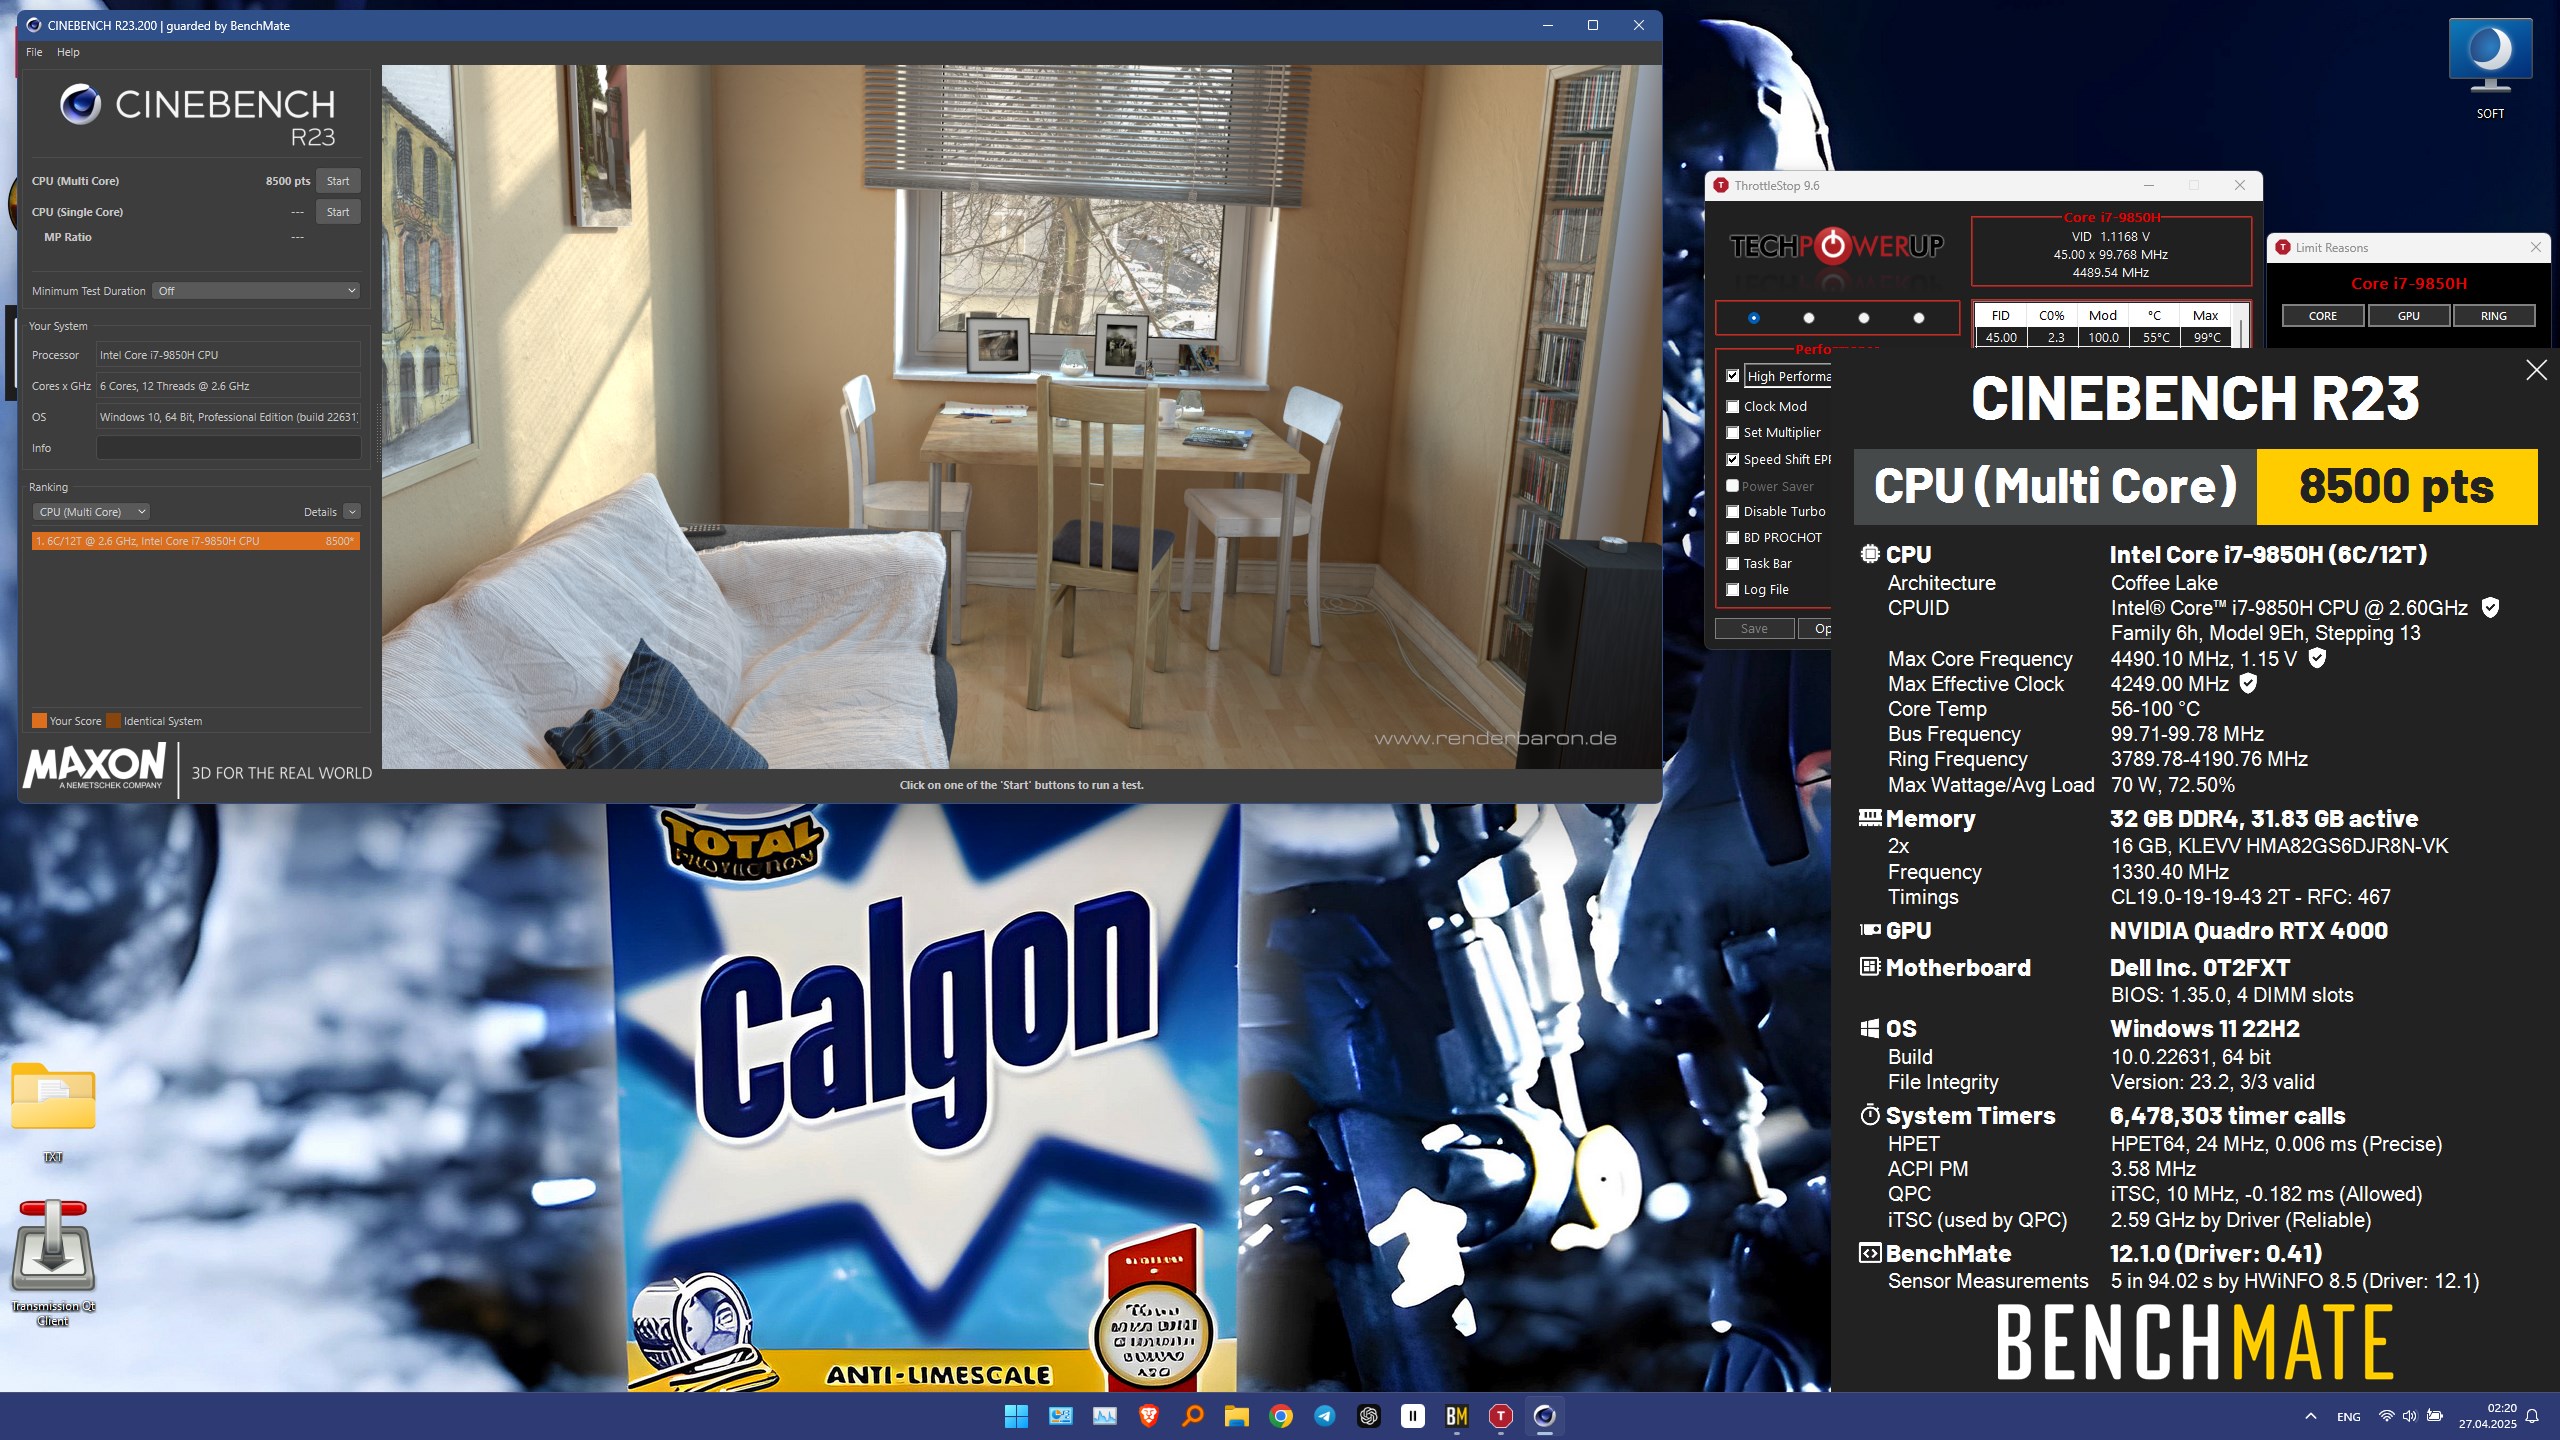
Task: Click the Motherboard icon in BenchMate panel
Action: [x=1870, y=967]
